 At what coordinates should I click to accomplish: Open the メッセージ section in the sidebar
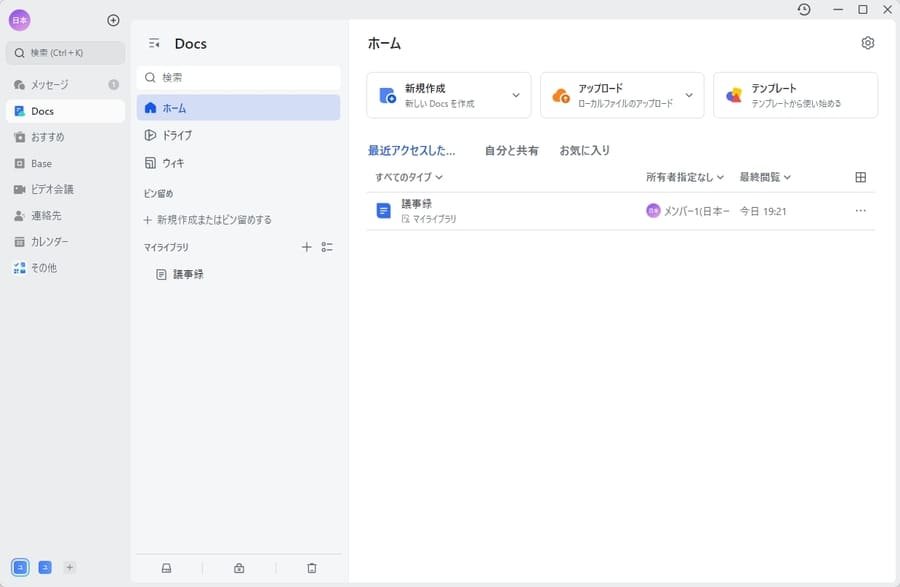[x=48, y=84]
